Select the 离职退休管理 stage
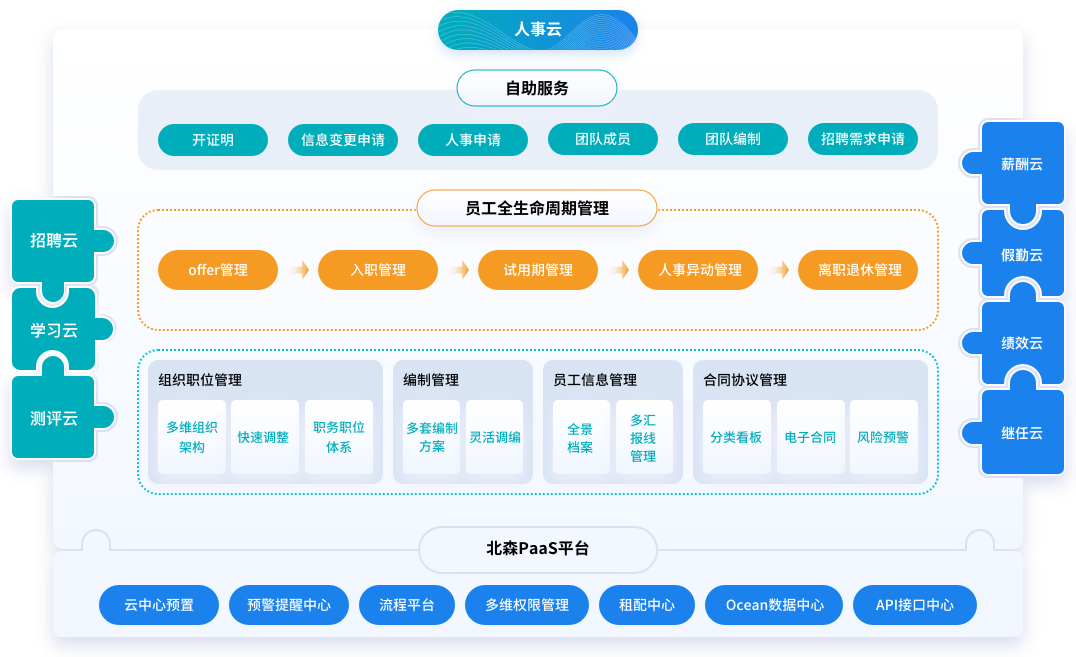Viewport: 1076px width, 657px height. tap(857, 270)
